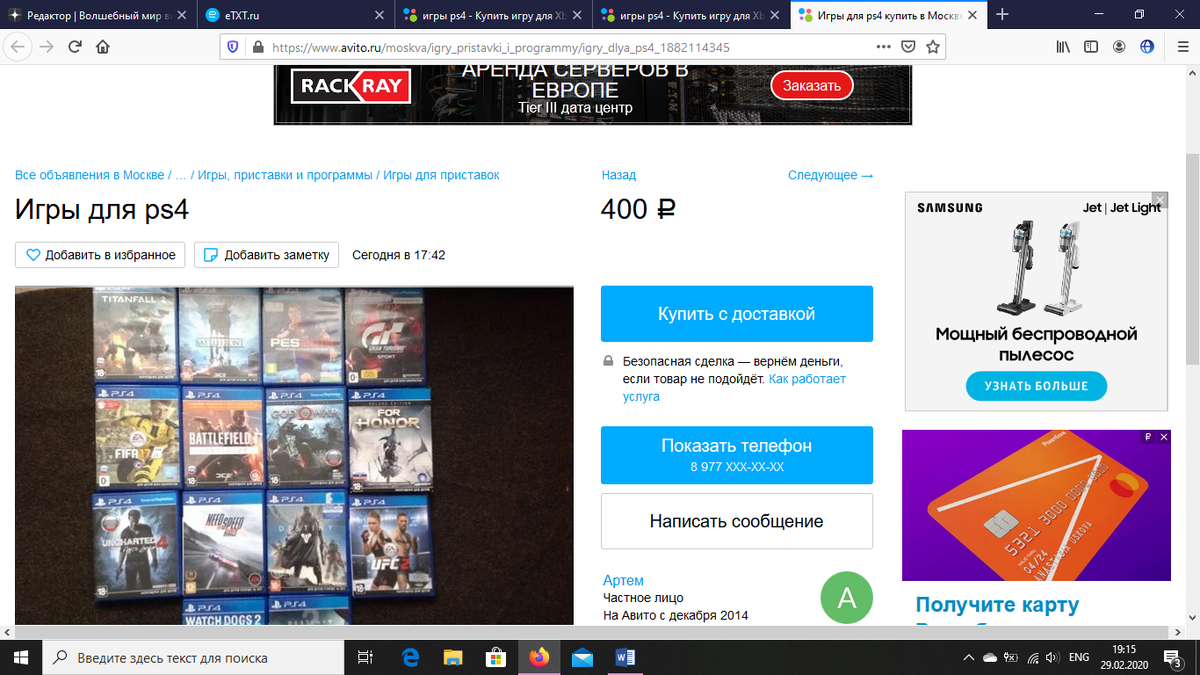The width and height of the screenshot is (1200, 675).
Task: Open Firefox account icon
Action: (x=1119, y=47)
